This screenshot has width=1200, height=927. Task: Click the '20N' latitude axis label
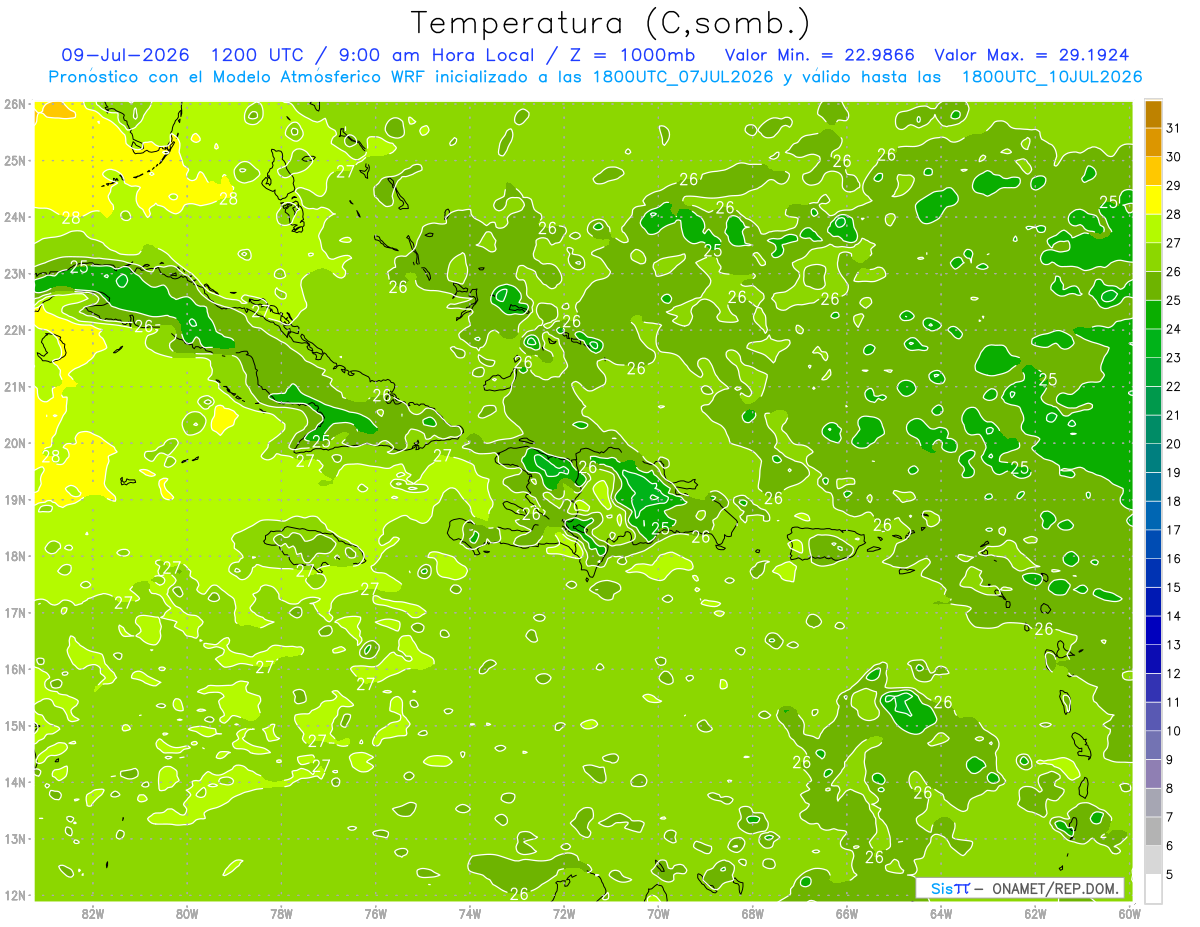pyautogui.click(x=14, y=442)
